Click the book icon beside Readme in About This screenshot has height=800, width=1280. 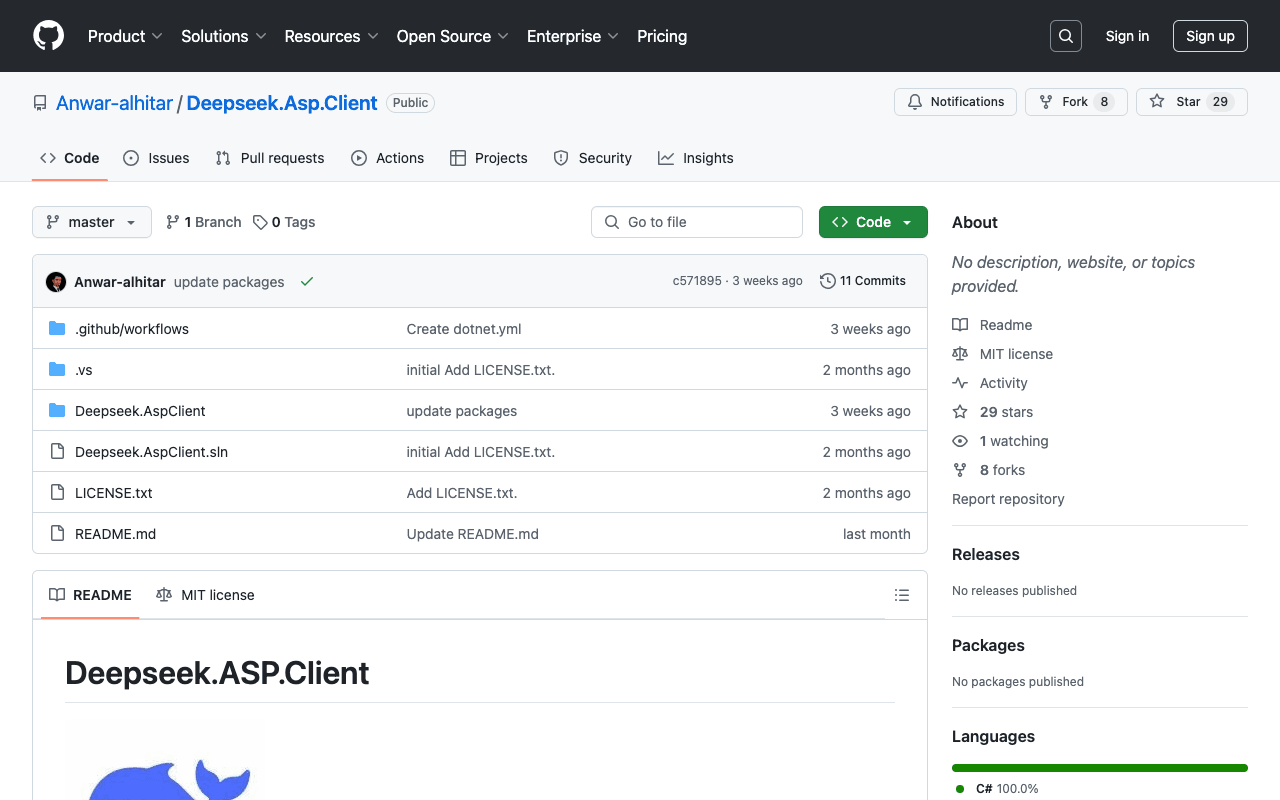tap(960, 325)
